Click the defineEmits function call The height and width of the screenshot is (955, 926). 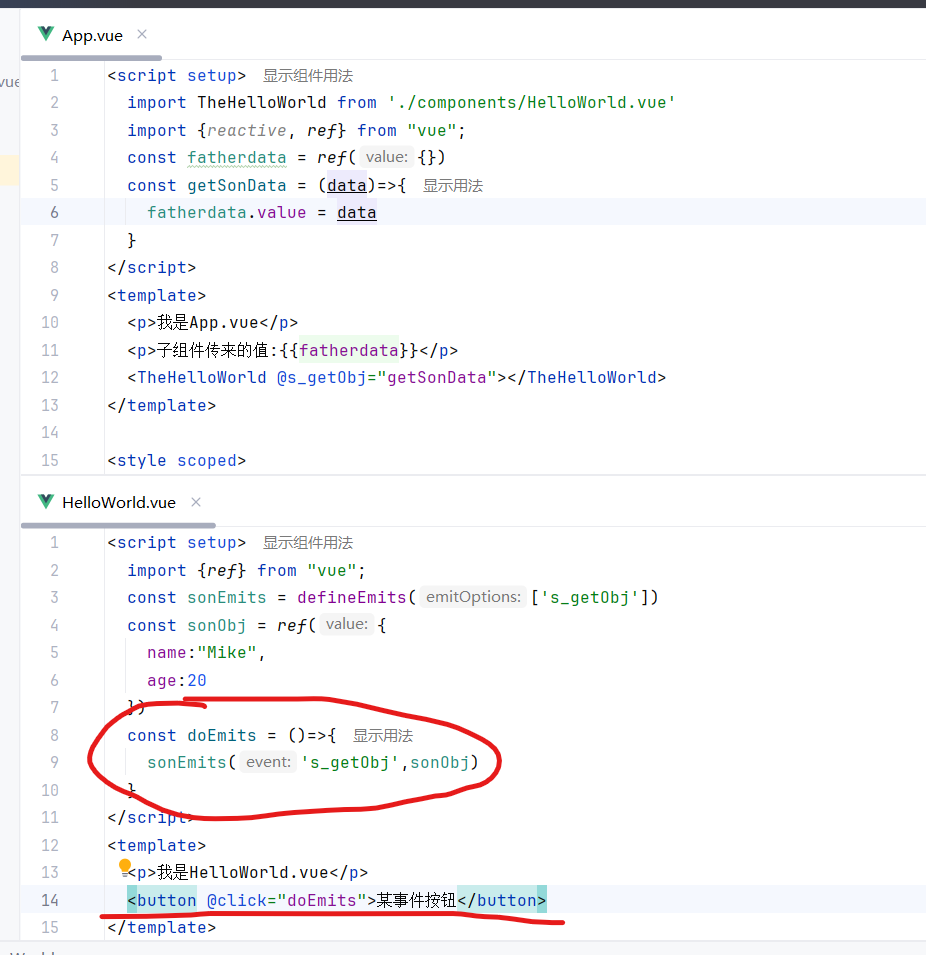pos(352,597)
